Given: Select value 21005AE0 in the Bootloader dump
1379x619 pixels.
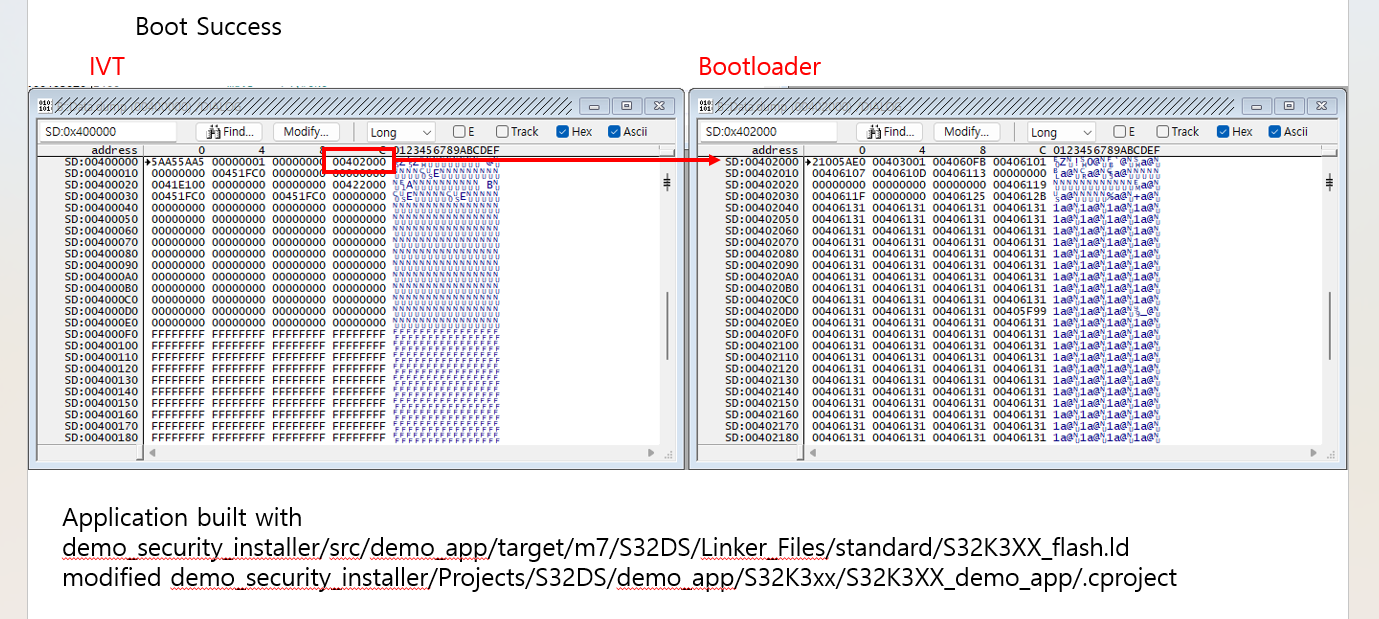Looking at the screenshot, I should tap(838, 162).
